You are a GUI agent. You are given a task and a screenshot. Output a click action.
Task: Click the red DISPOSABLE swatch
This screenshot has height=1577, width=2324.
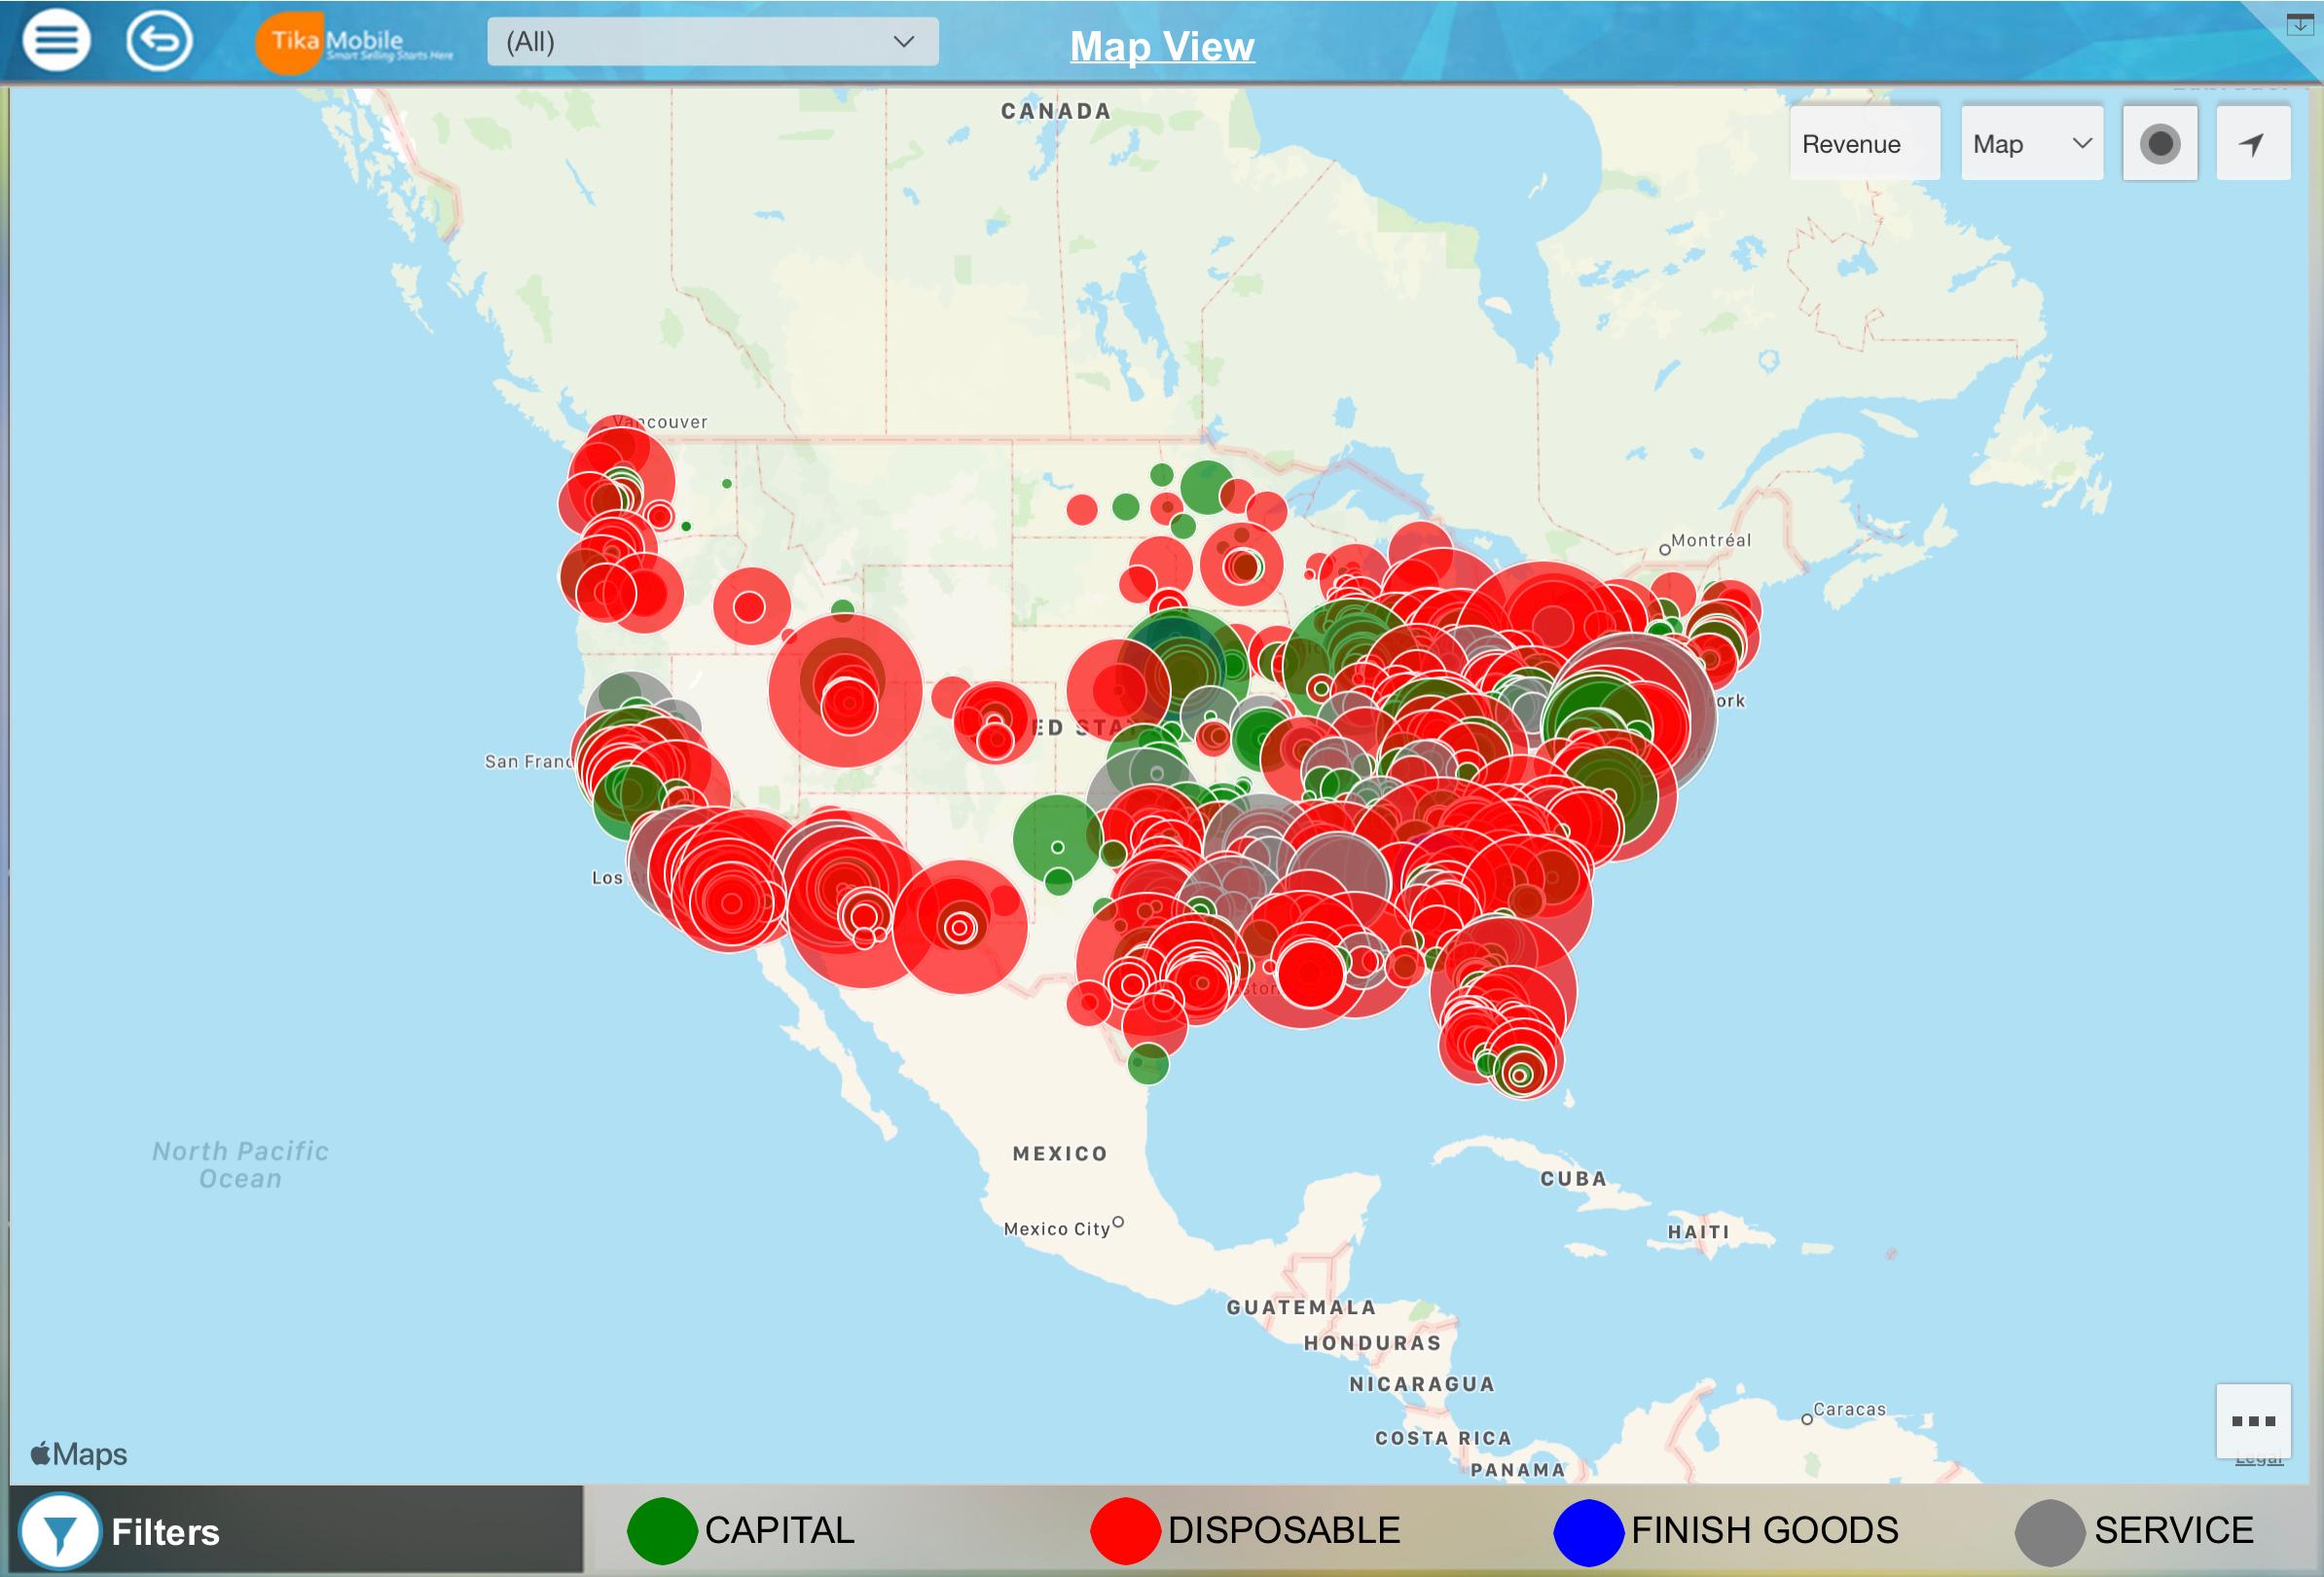pyautogui.click(x=1125, y=1531)
